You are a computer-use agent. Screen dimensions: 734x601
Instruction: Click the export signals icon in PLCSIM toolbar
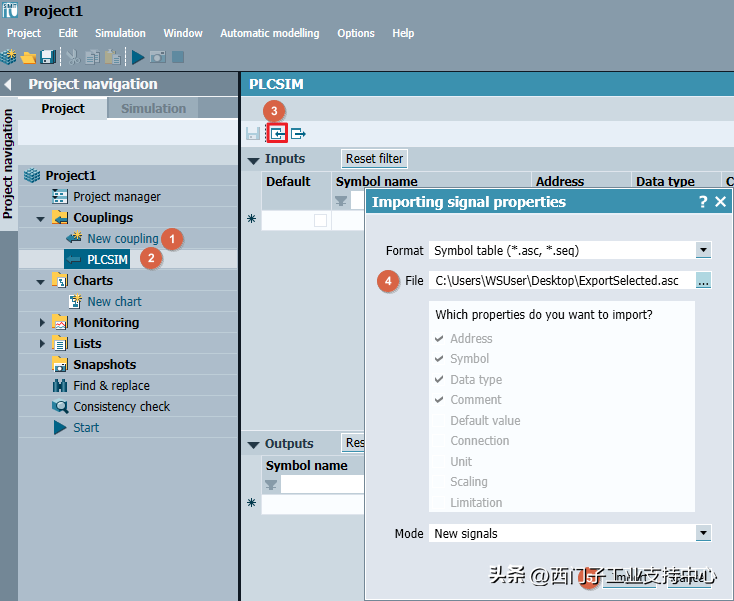(x=298, y=133)
